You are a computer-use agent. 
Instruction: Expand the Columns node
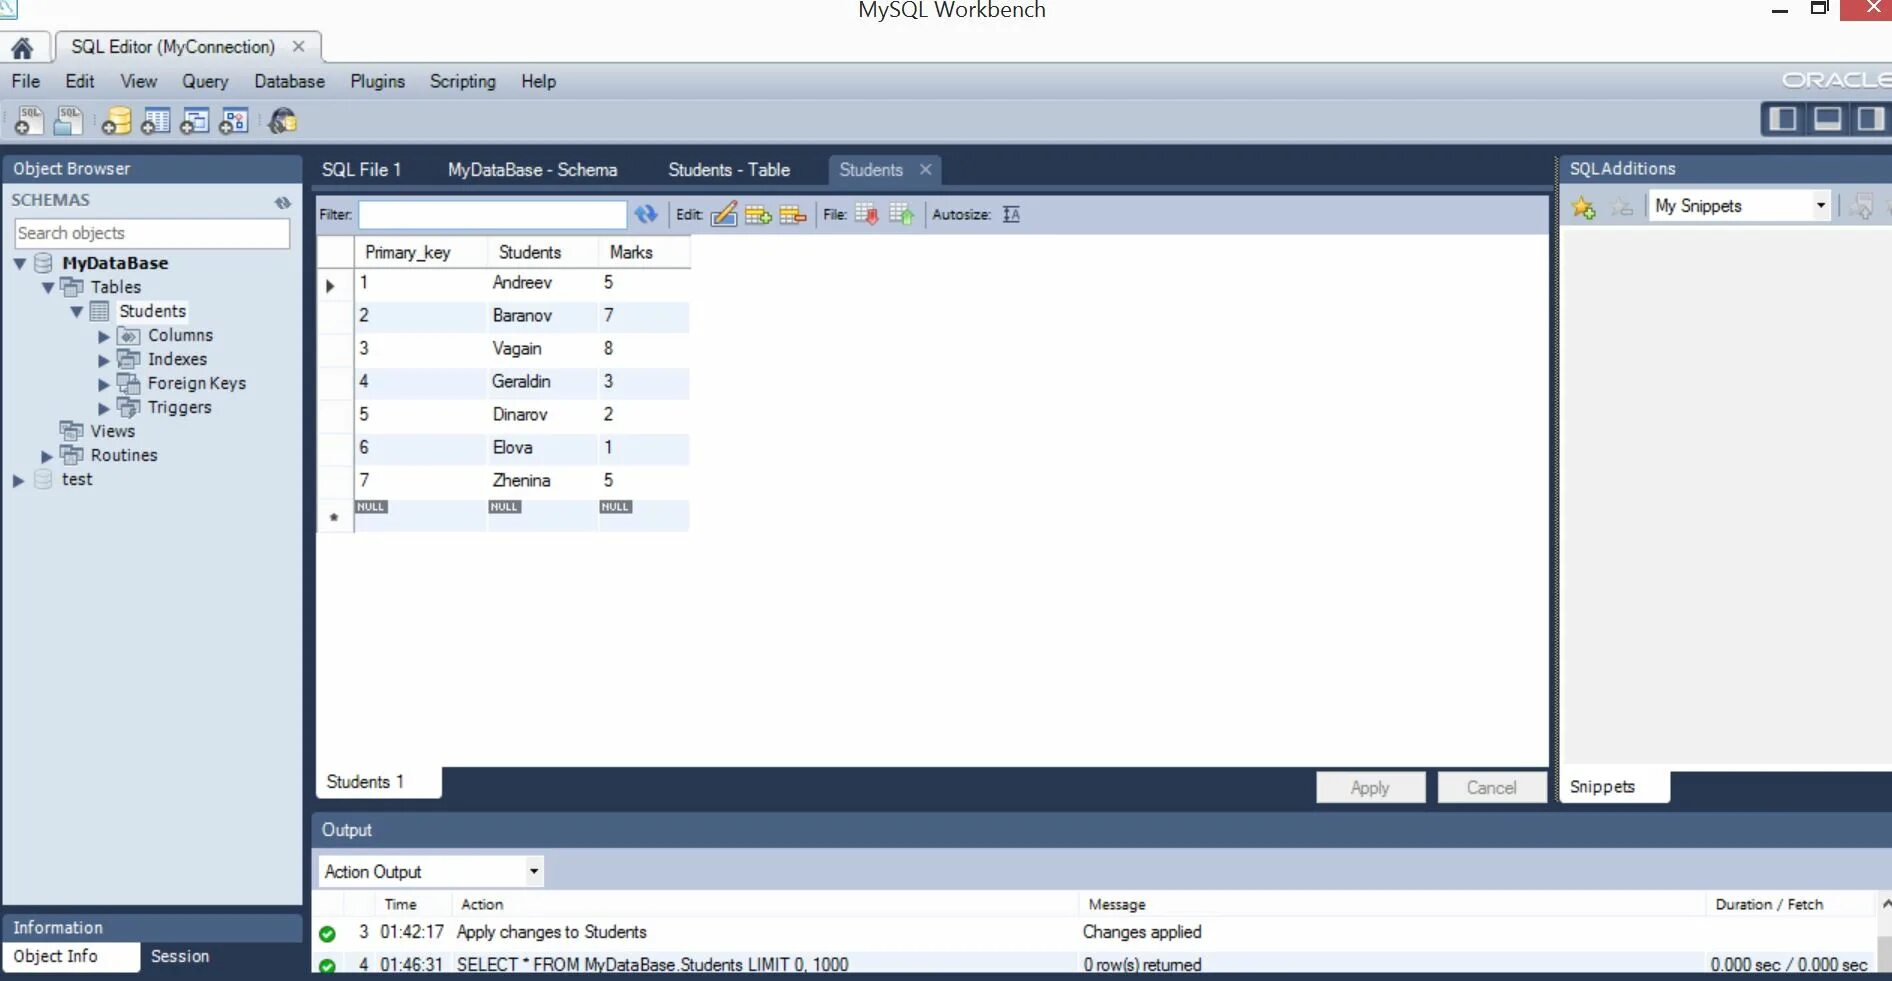click(104, 336)
